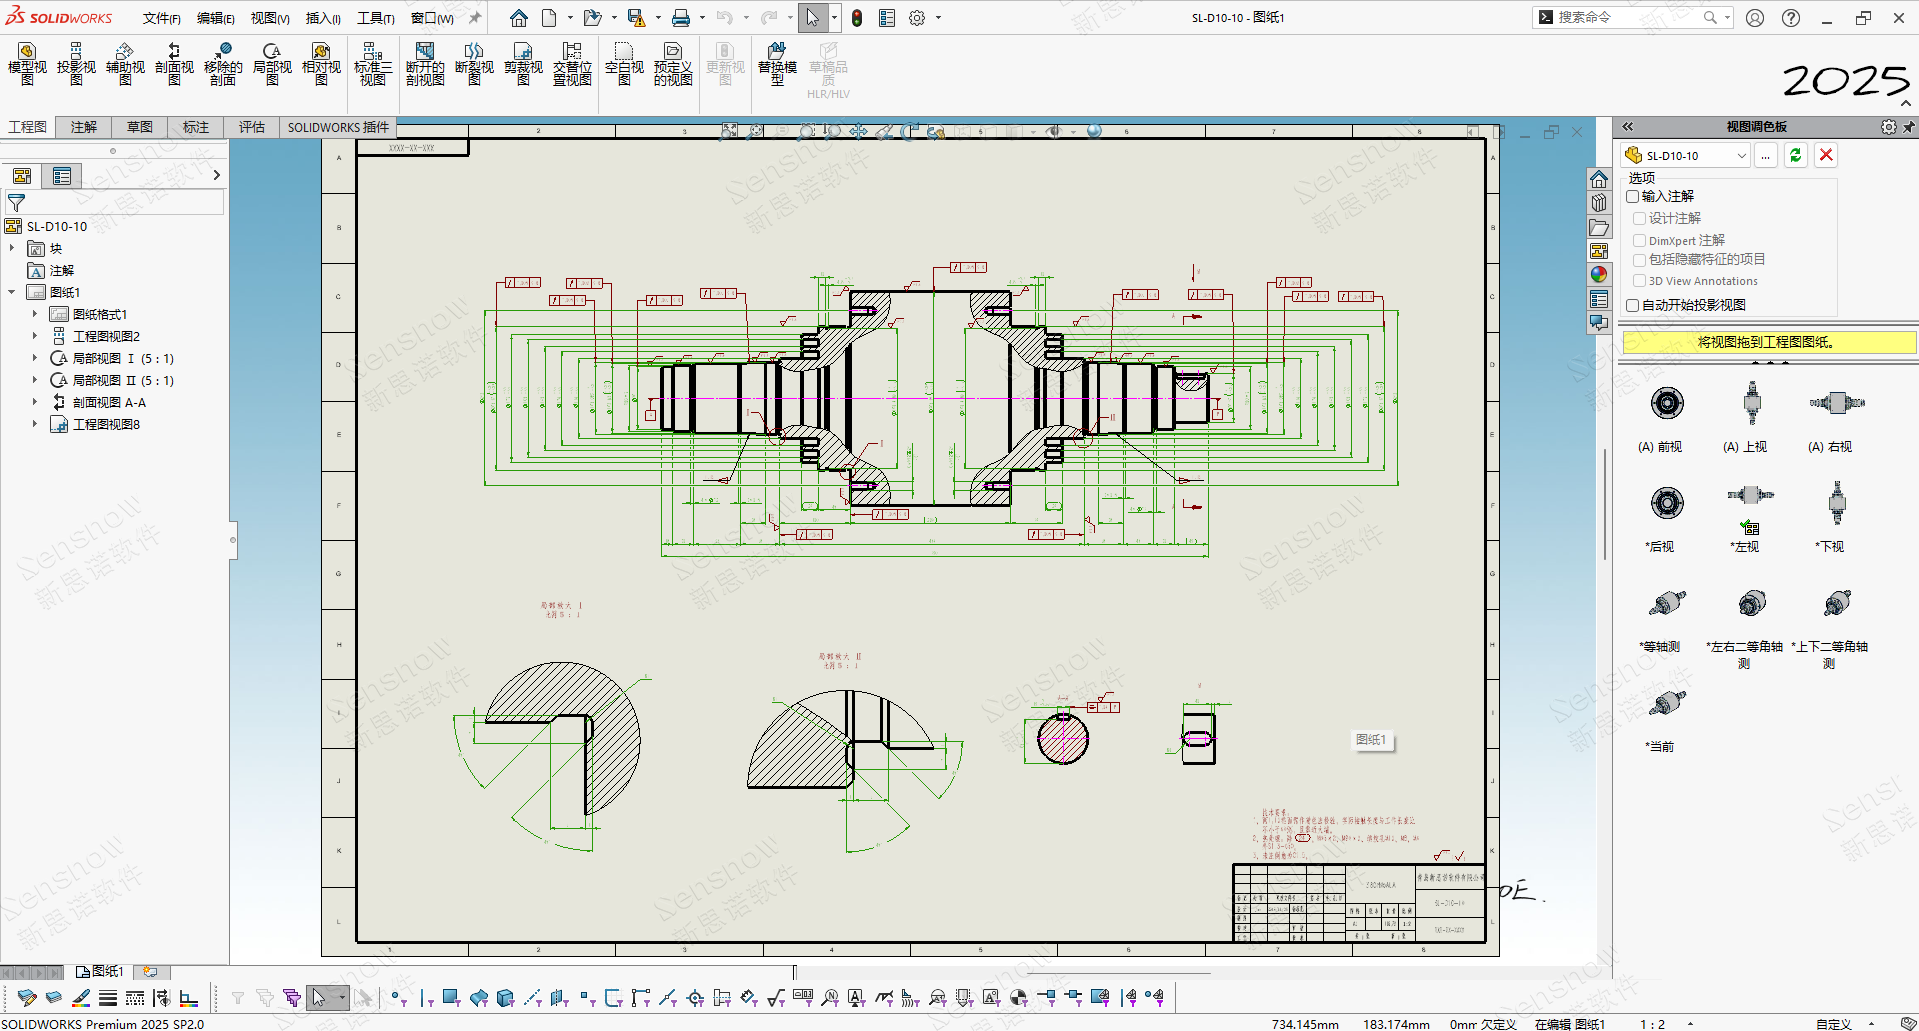Viewport: 1919px width, 1031px height.
Task: Click the green refresh button in view palette
Action: 1796,155
